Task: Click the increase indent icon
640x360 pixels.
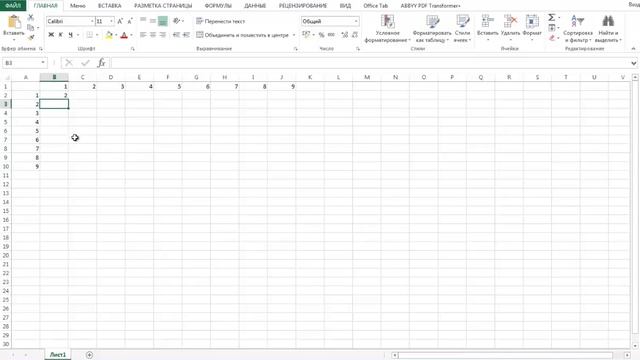Action: click(x=186, y=35)
